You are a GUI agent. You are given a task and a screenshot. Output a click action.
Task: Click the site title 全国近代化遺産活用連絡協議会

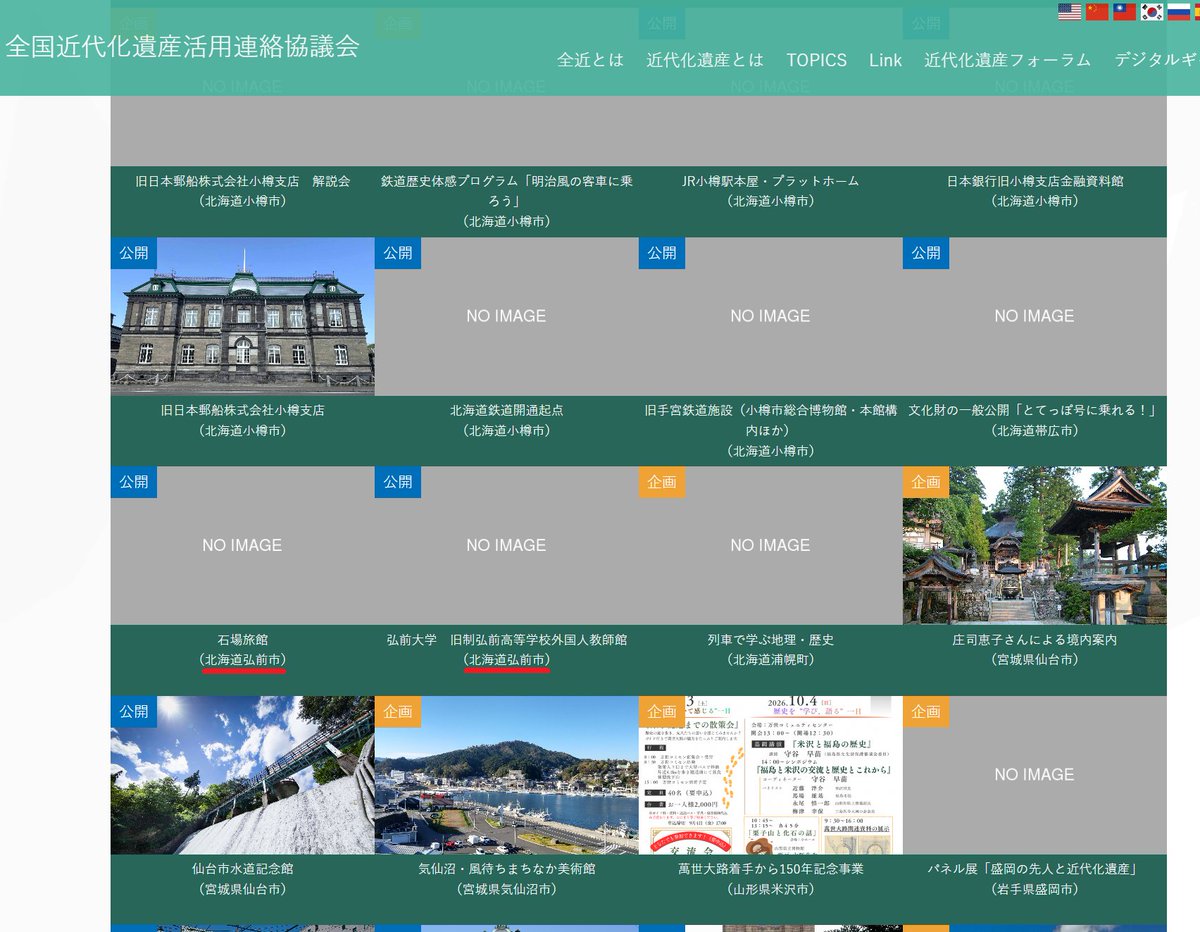[182, 47]
